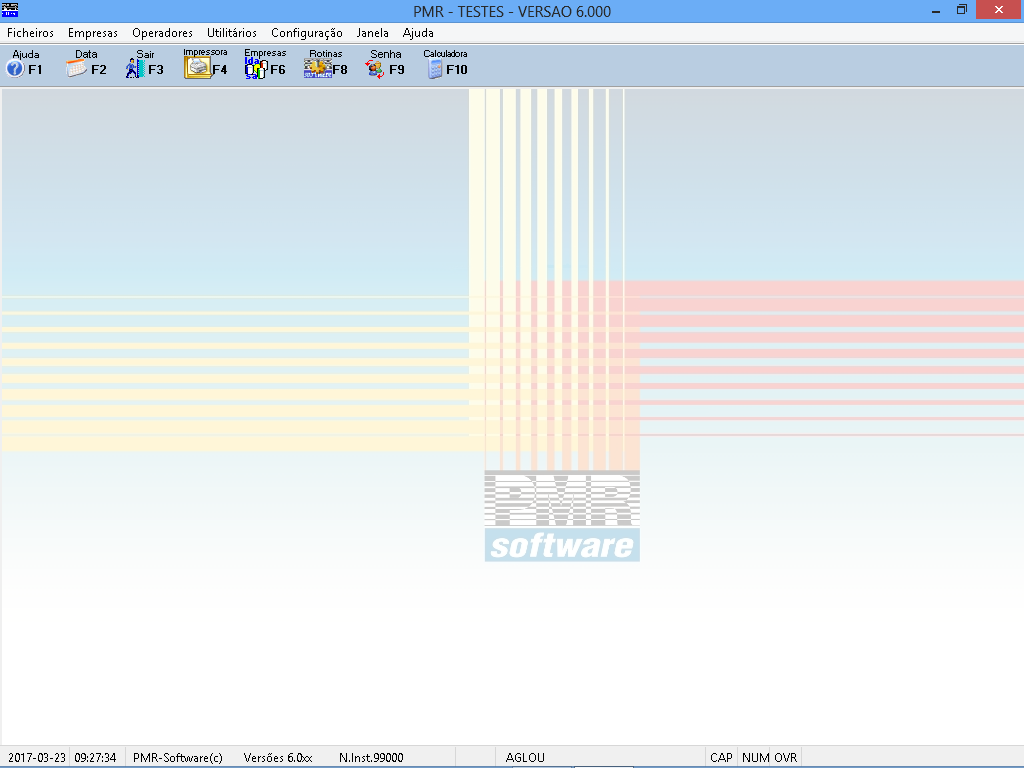1024x768 pixels.
Task: Click the time 09:27:34 in status bar
Action: pyautogui.click(x=95, y=758)
